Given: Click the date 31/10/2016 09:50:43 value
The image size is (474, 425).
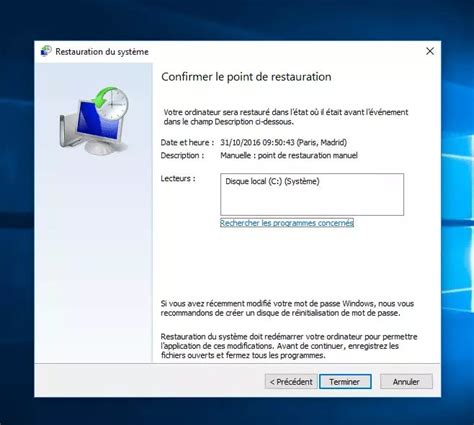Looking at the screenshot, I should coord(283,142).
